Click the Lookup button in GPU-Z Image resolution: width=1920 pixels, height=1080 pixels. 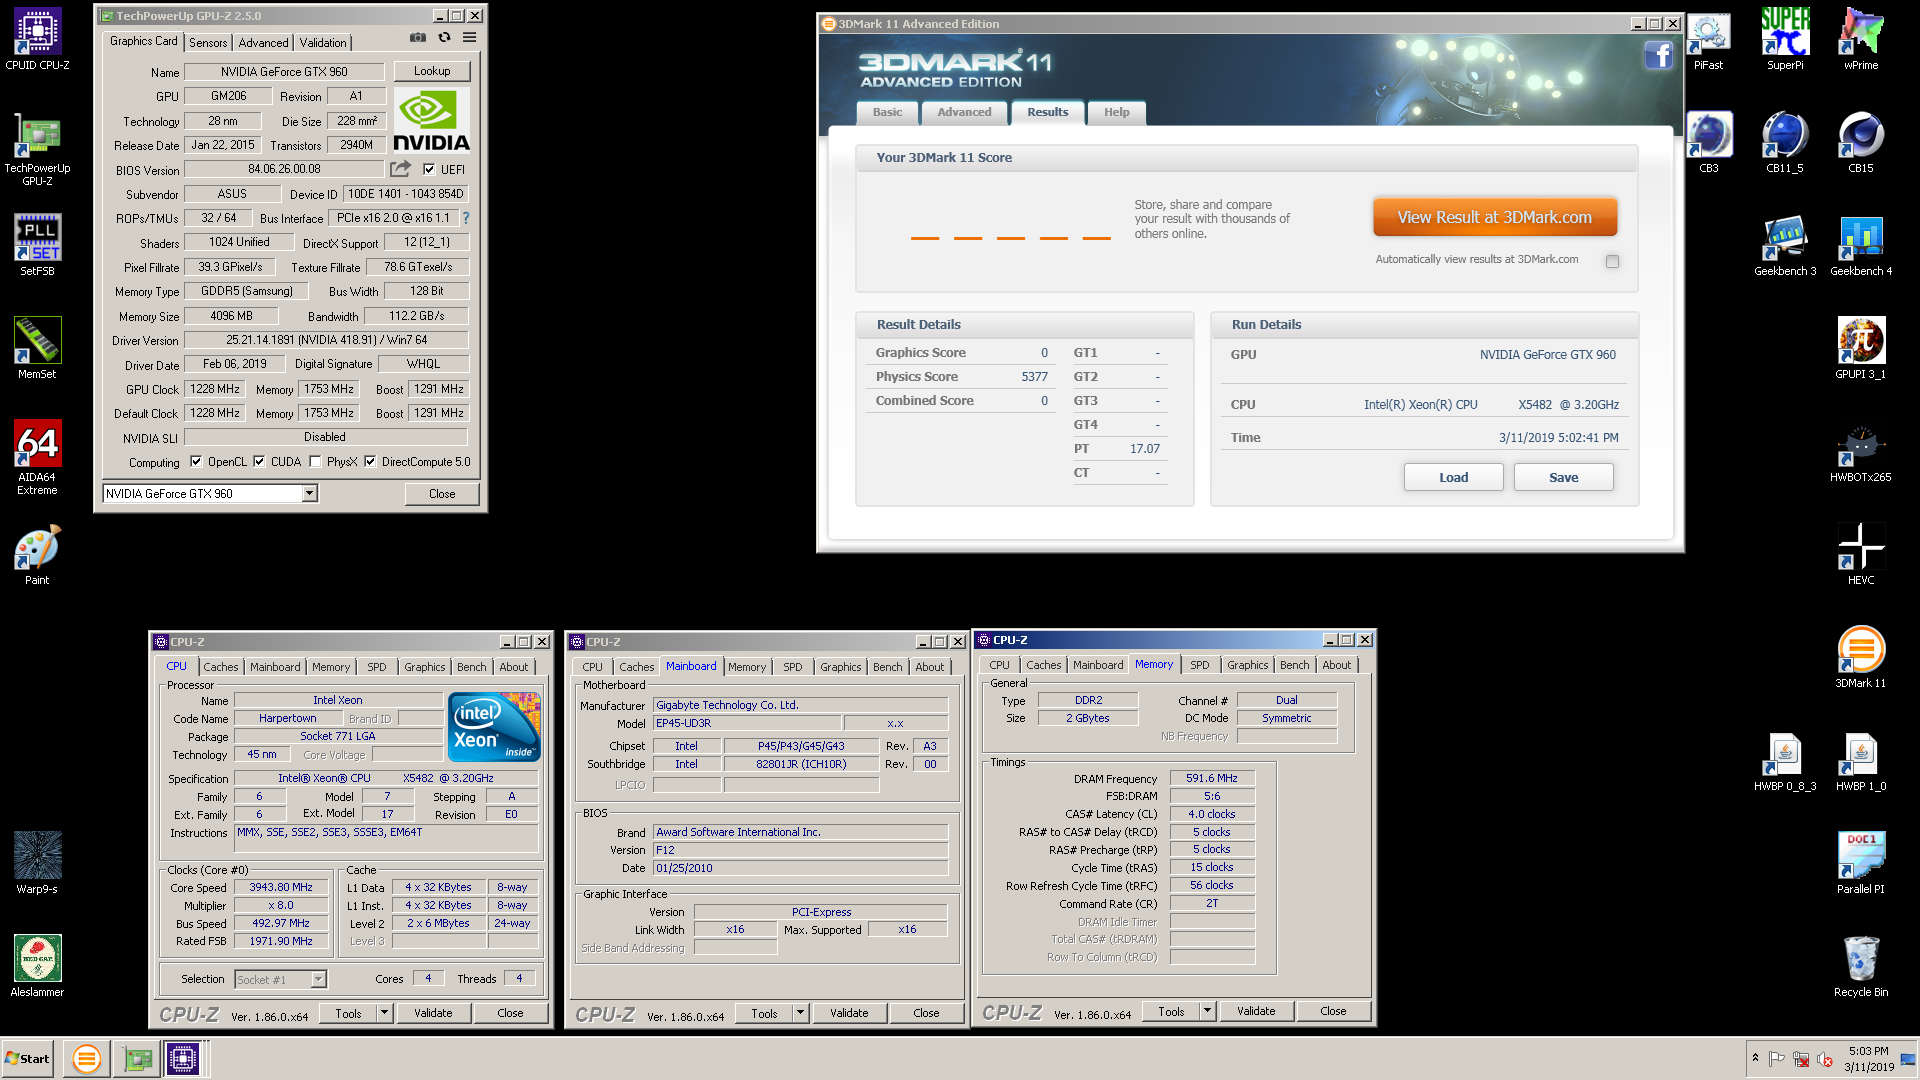coord(432,71)
